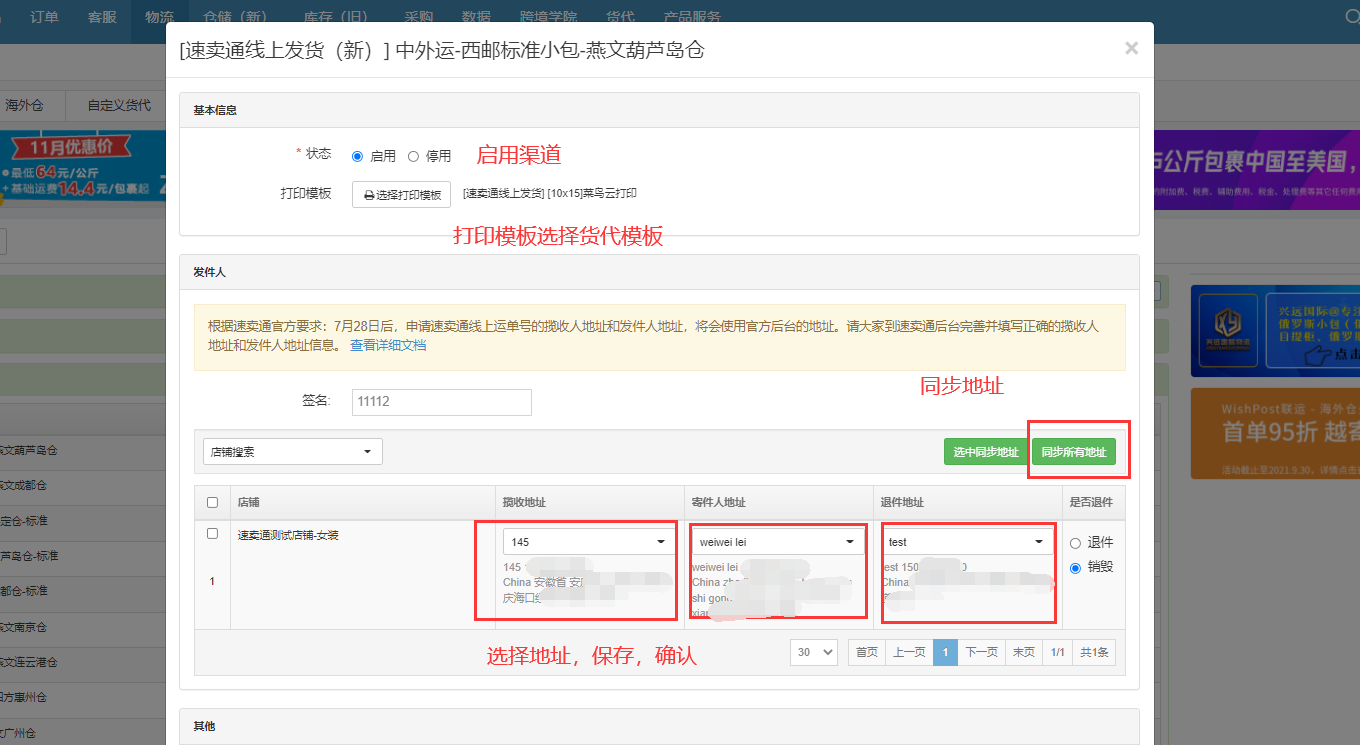Click the 同步所有地址 button
The height and width of the screenshot is (745, 1360).
(1073, 452)
